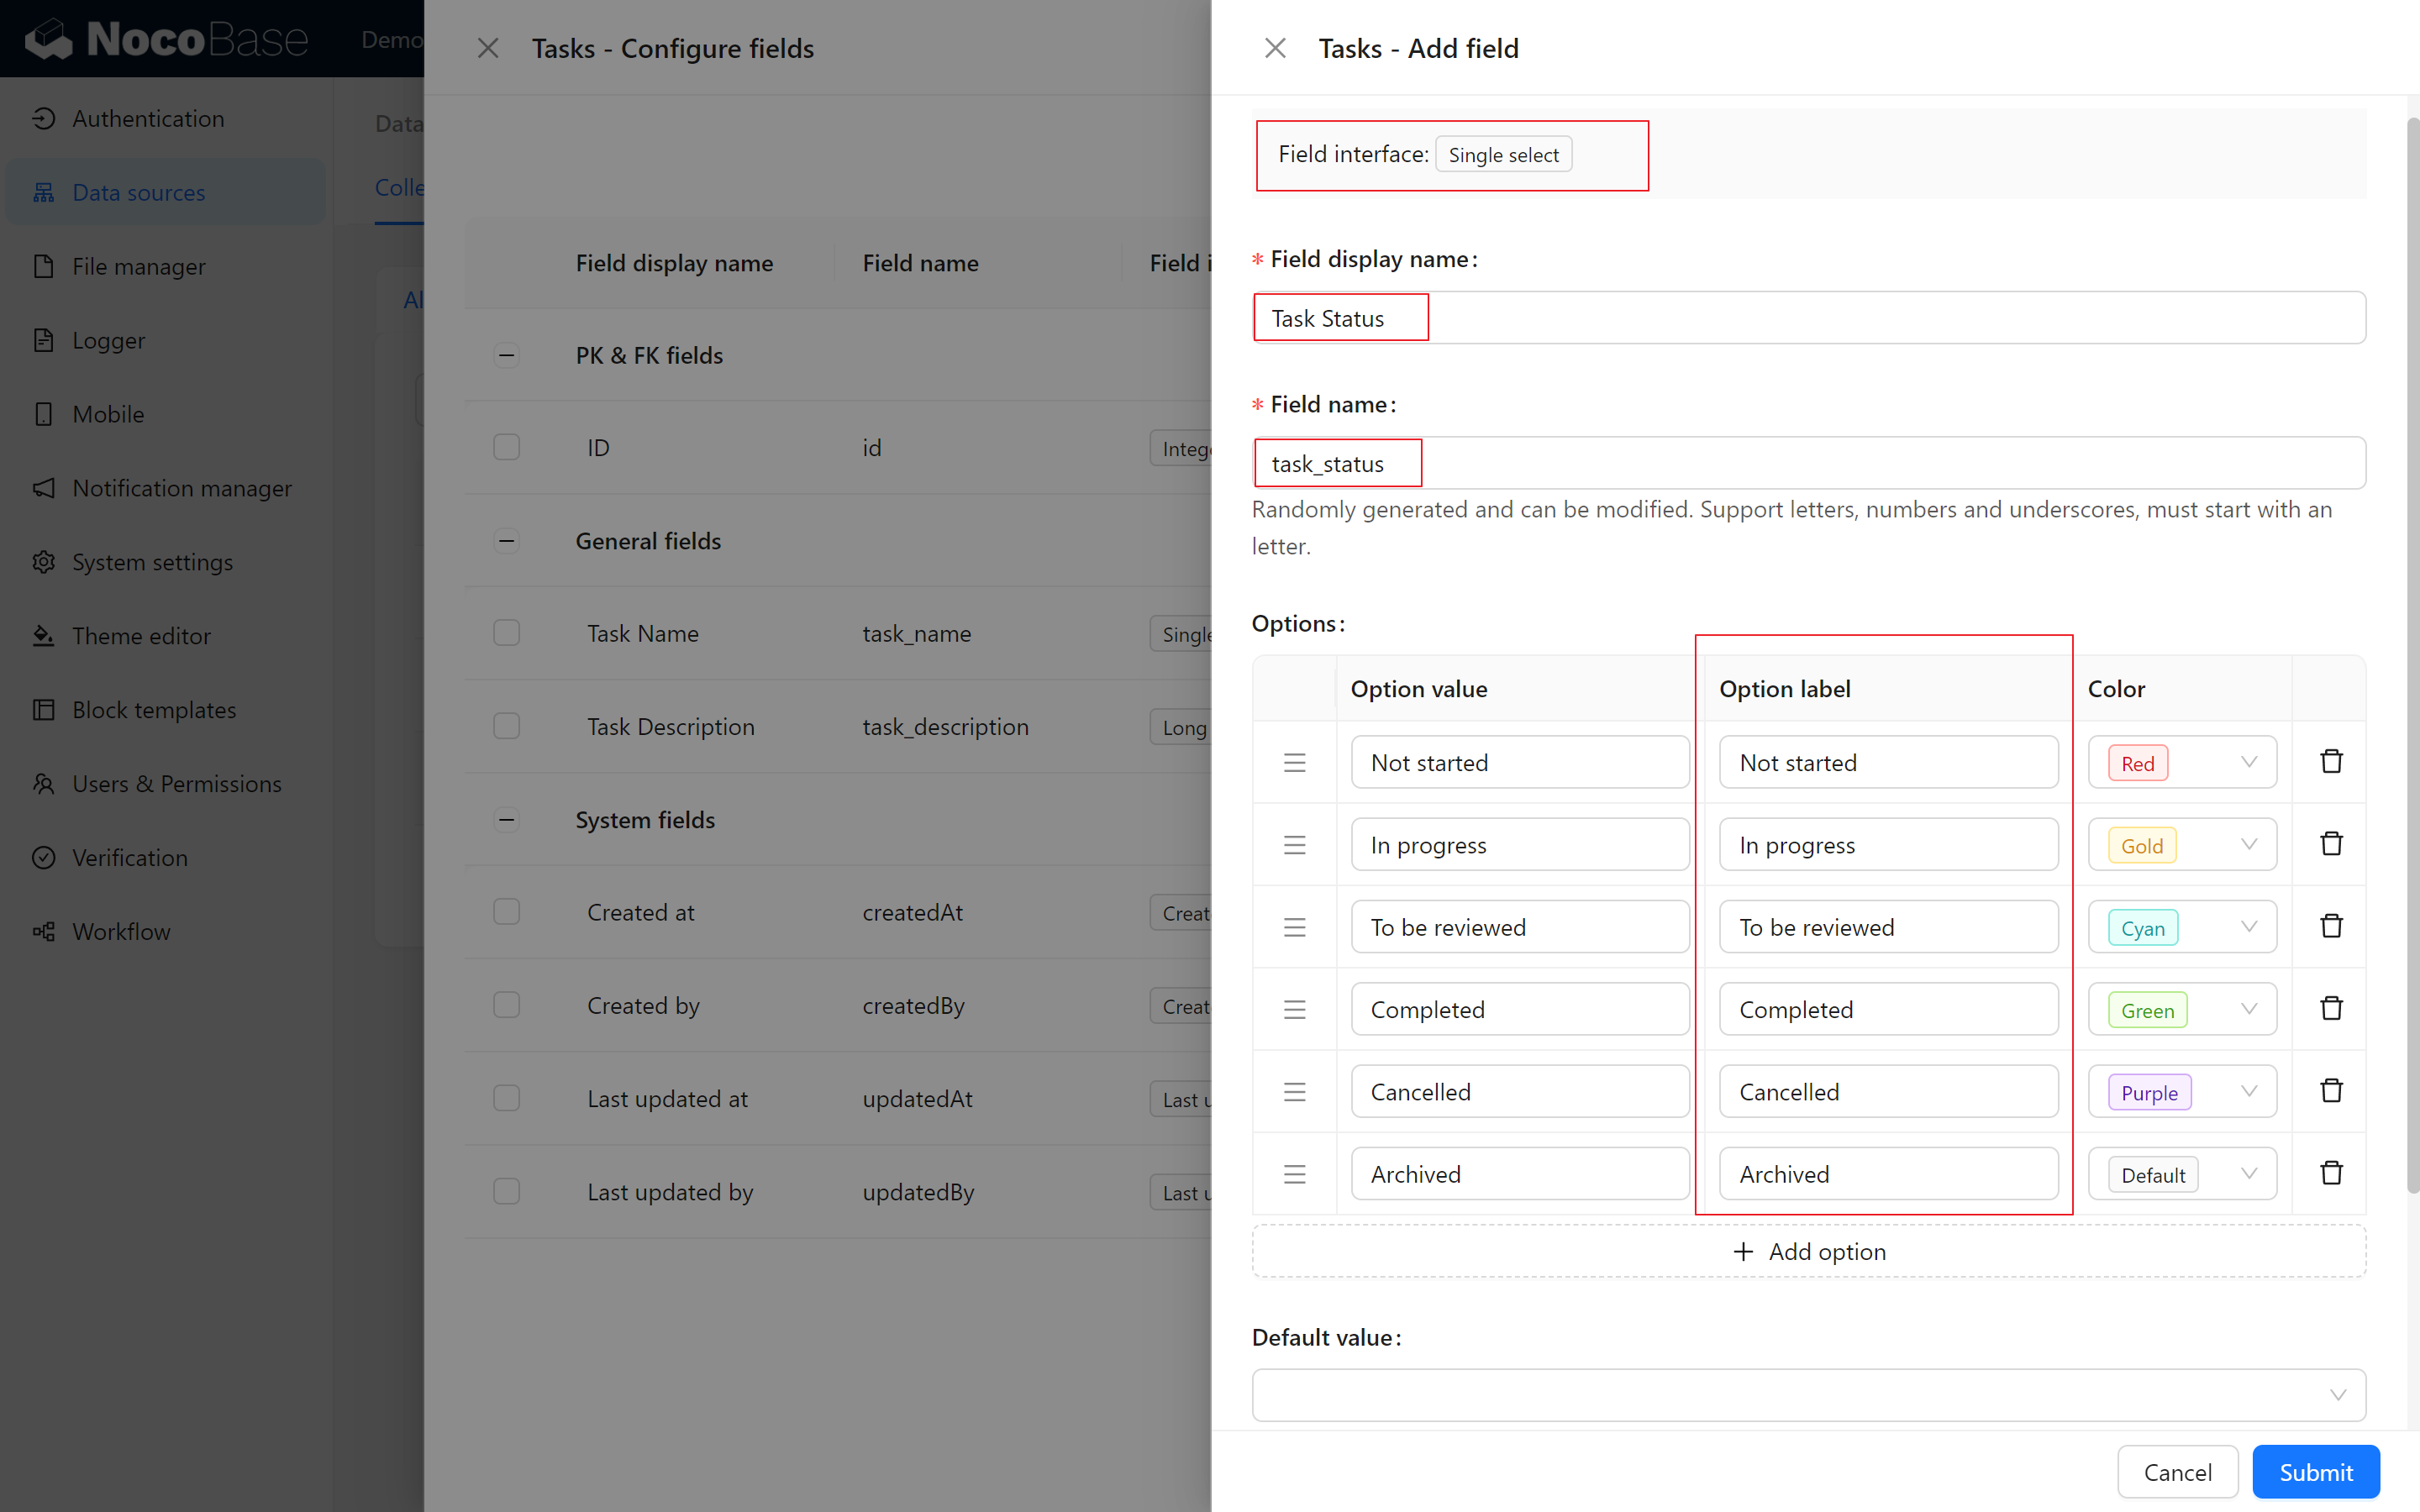Delete the To be reviewed option row
The height and width of the screenshot is (1512, 2420).
point(2331,926)
